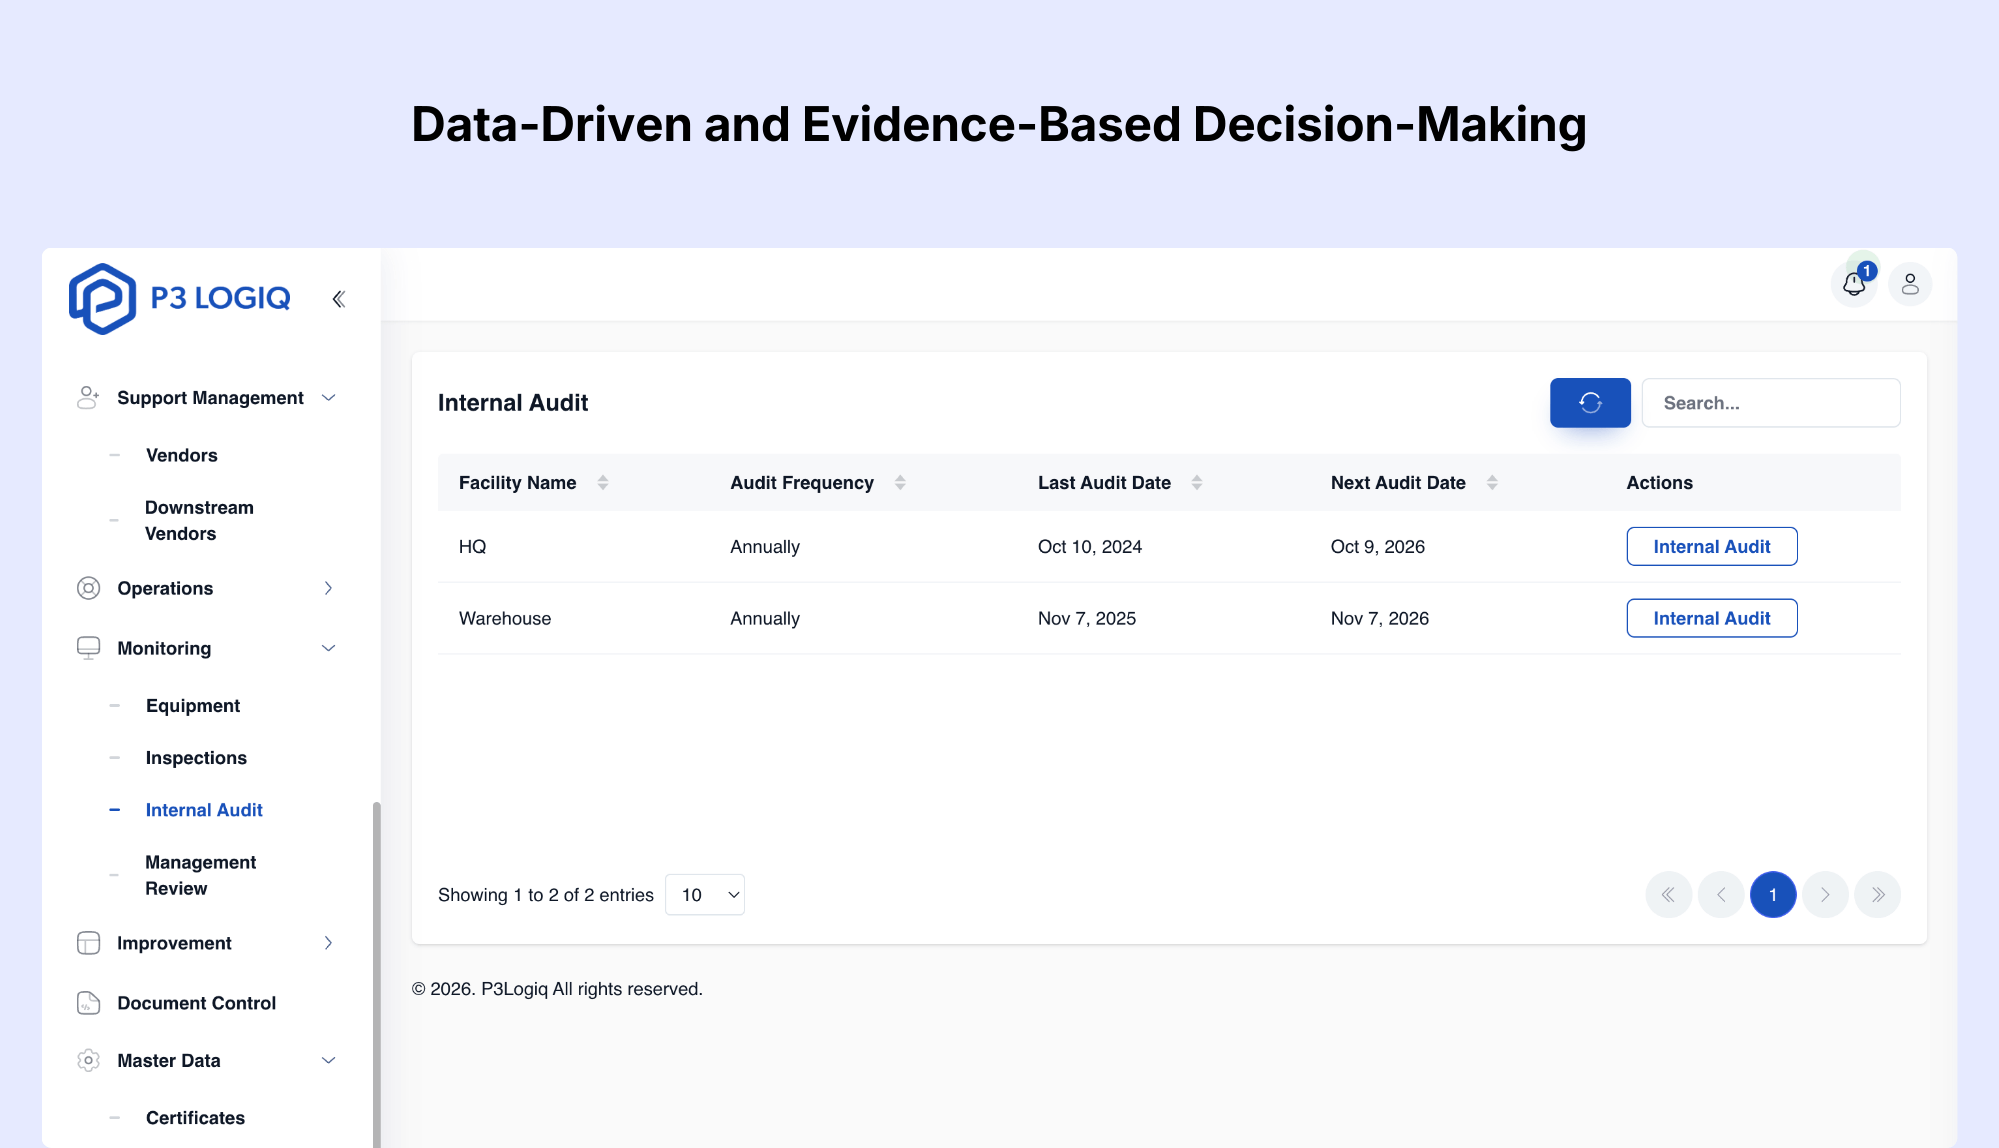This screenshot has height=1148, width=1999.
Task: Open the Inspections menu item
Action: 196,757
